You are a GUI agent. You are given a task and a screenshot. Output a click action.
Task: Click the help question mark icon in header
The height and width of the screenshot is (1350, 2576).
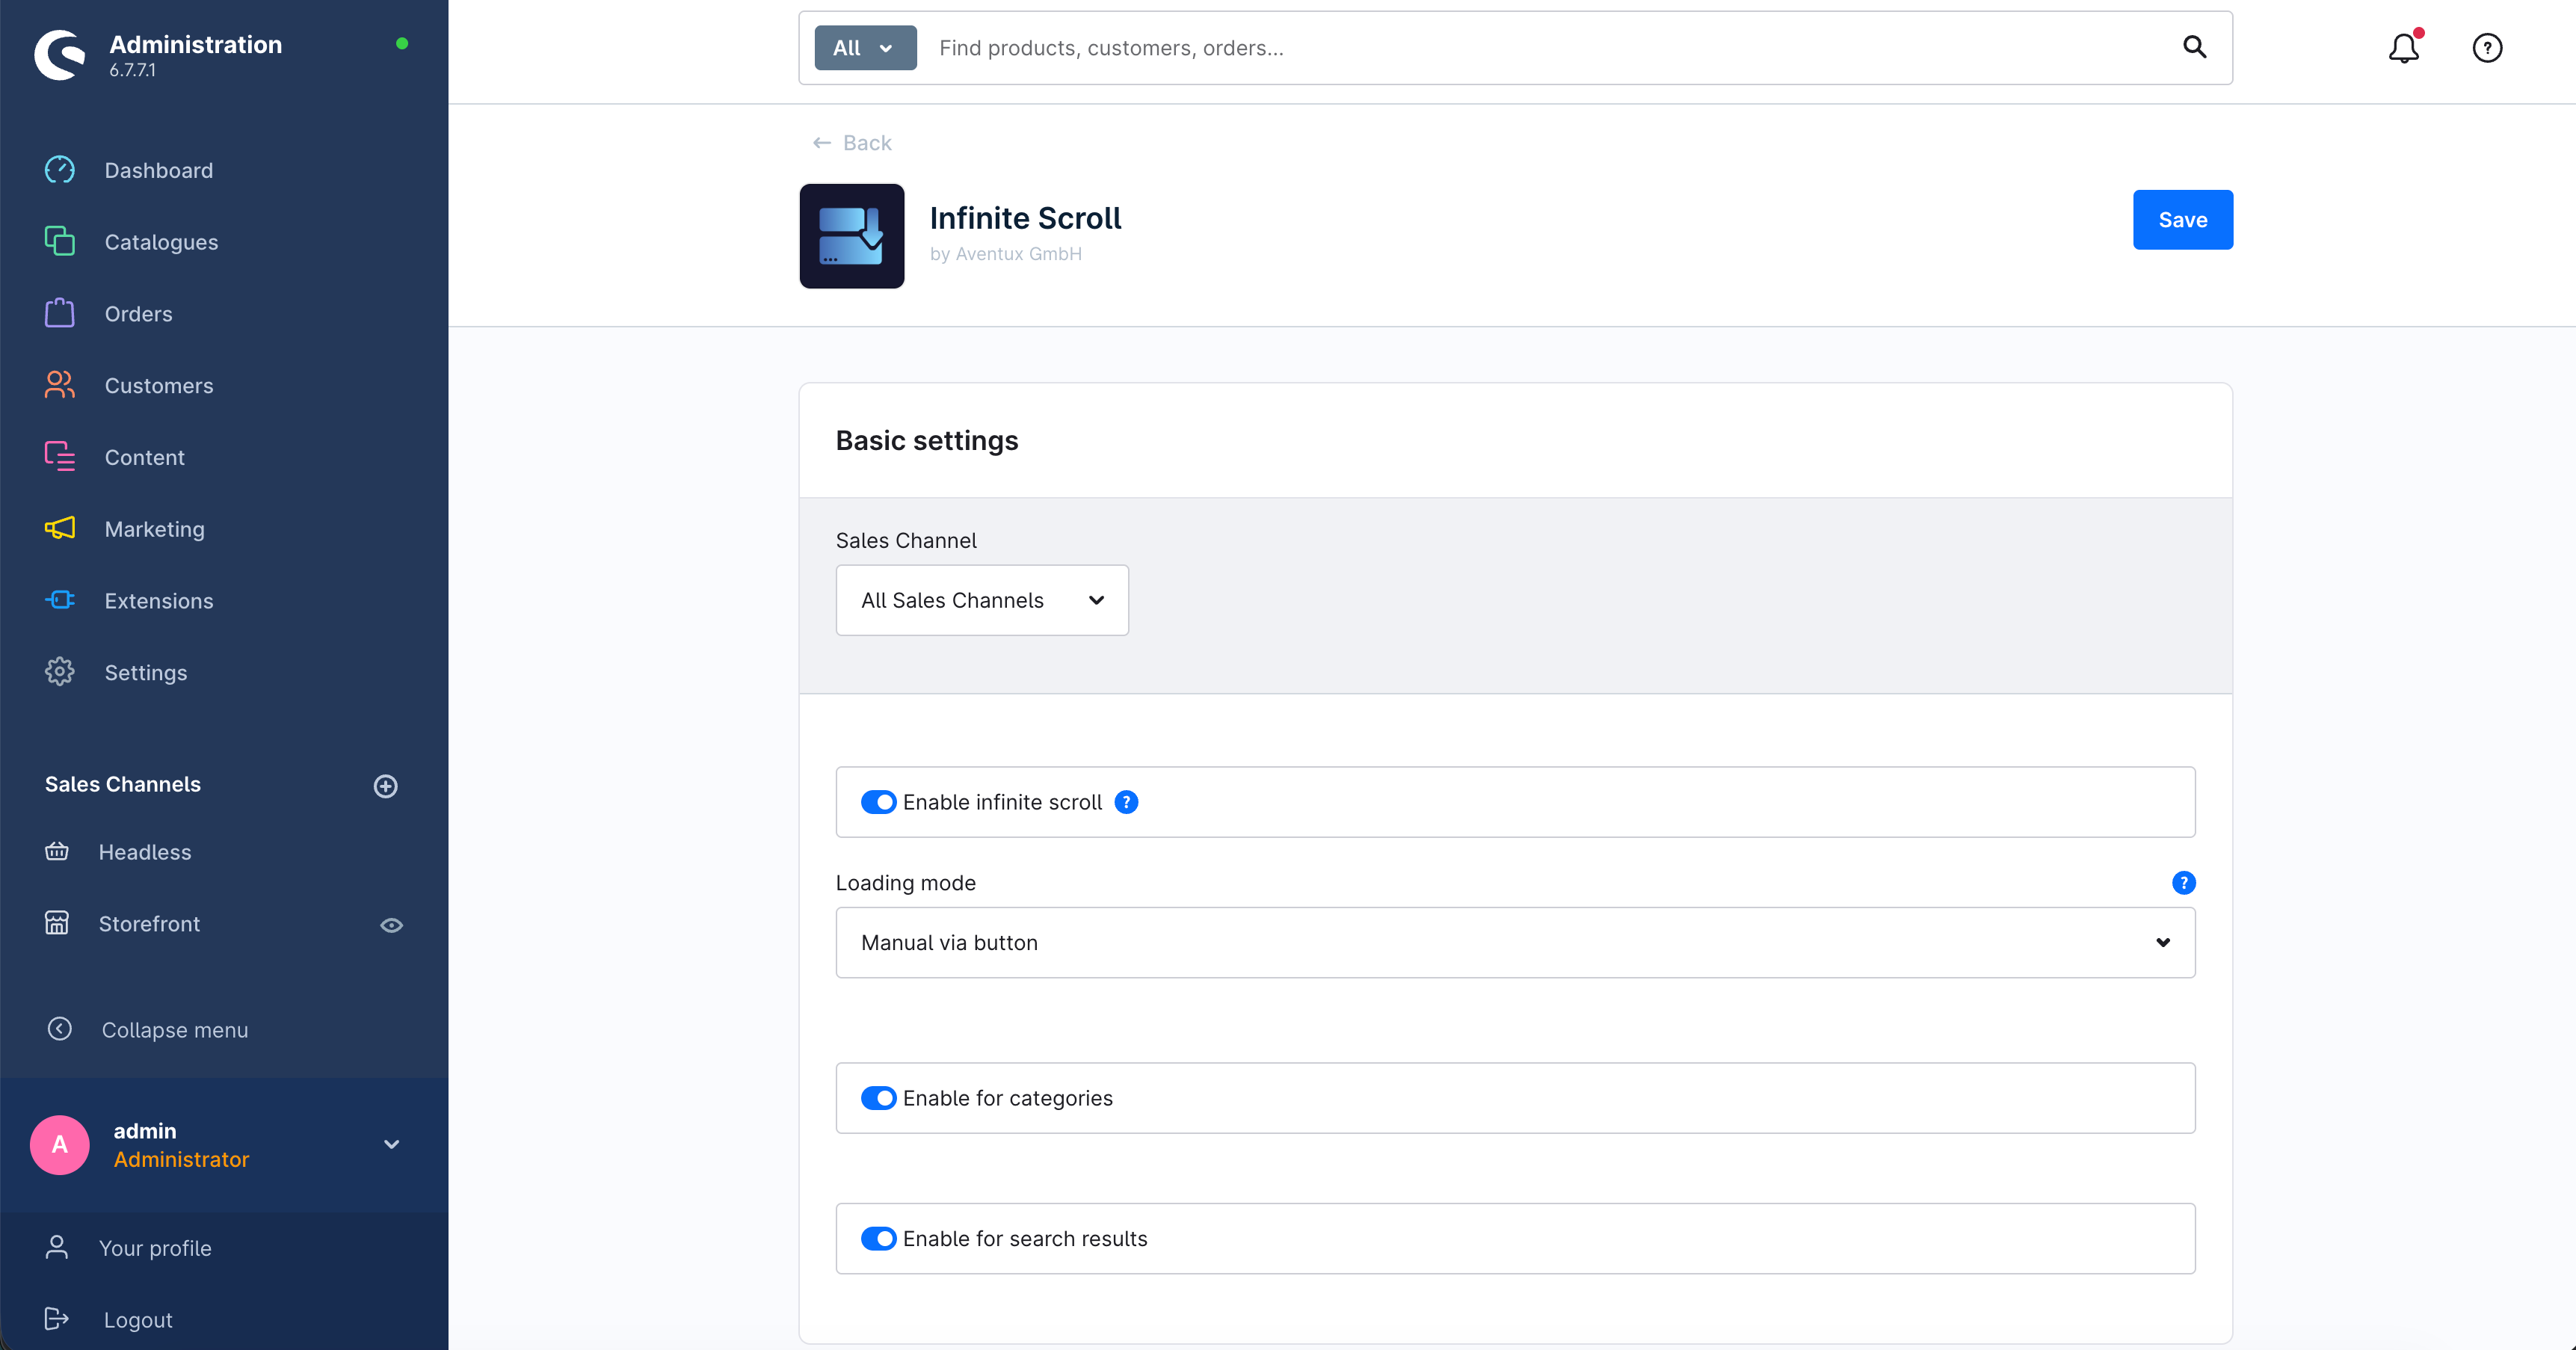(2486, 48)
